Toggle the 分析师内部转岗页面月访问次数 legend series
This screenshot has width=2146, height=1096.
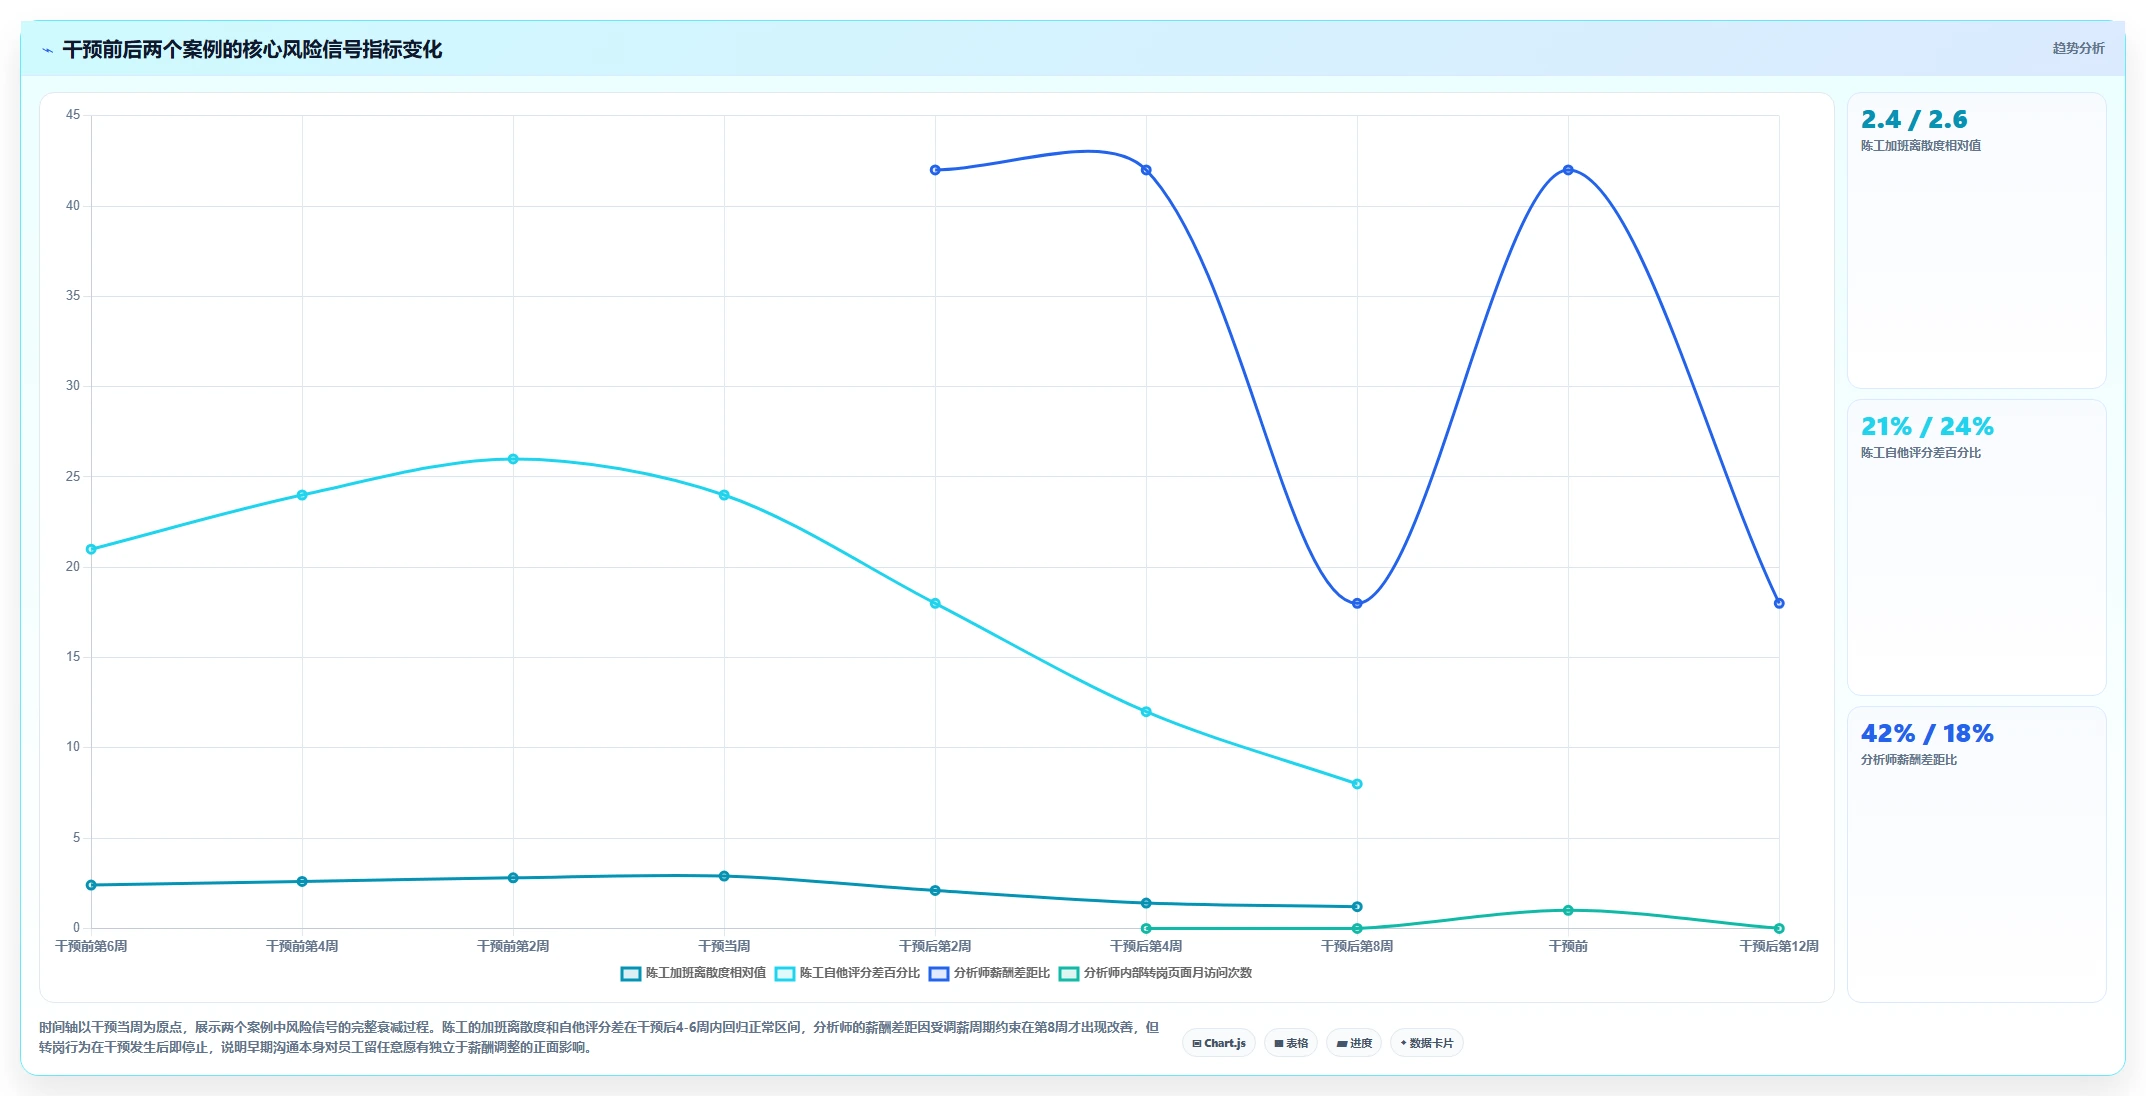(x=1155, y=973)
